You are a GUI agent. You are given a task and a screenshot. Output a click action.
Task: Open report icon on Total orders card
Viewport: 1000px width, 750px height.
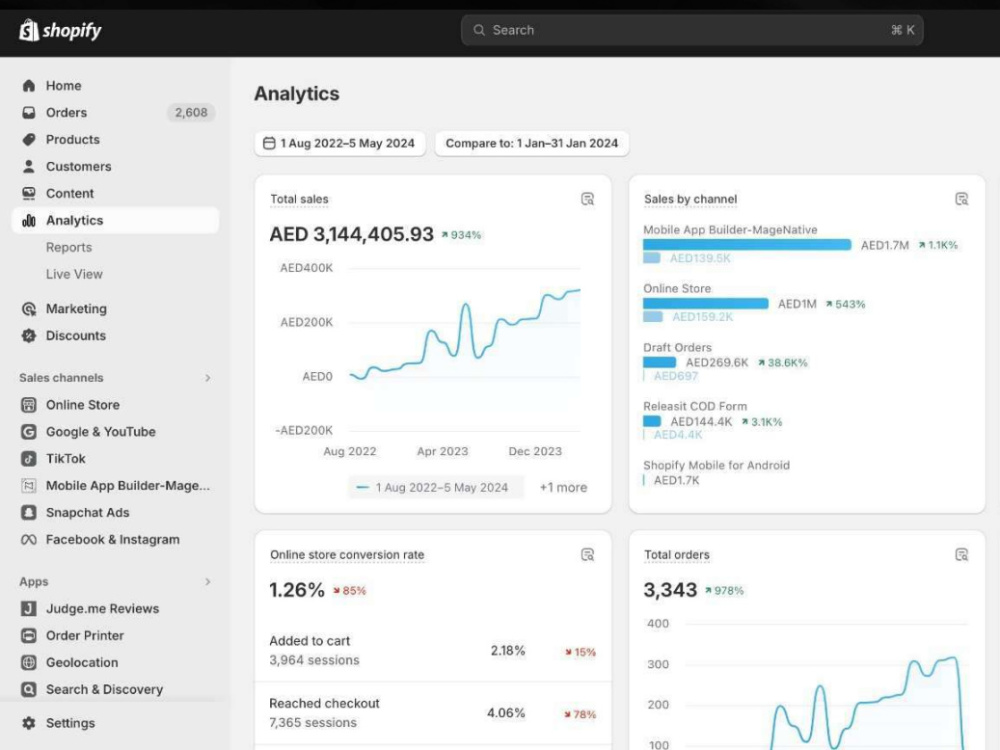click(962, 554)
